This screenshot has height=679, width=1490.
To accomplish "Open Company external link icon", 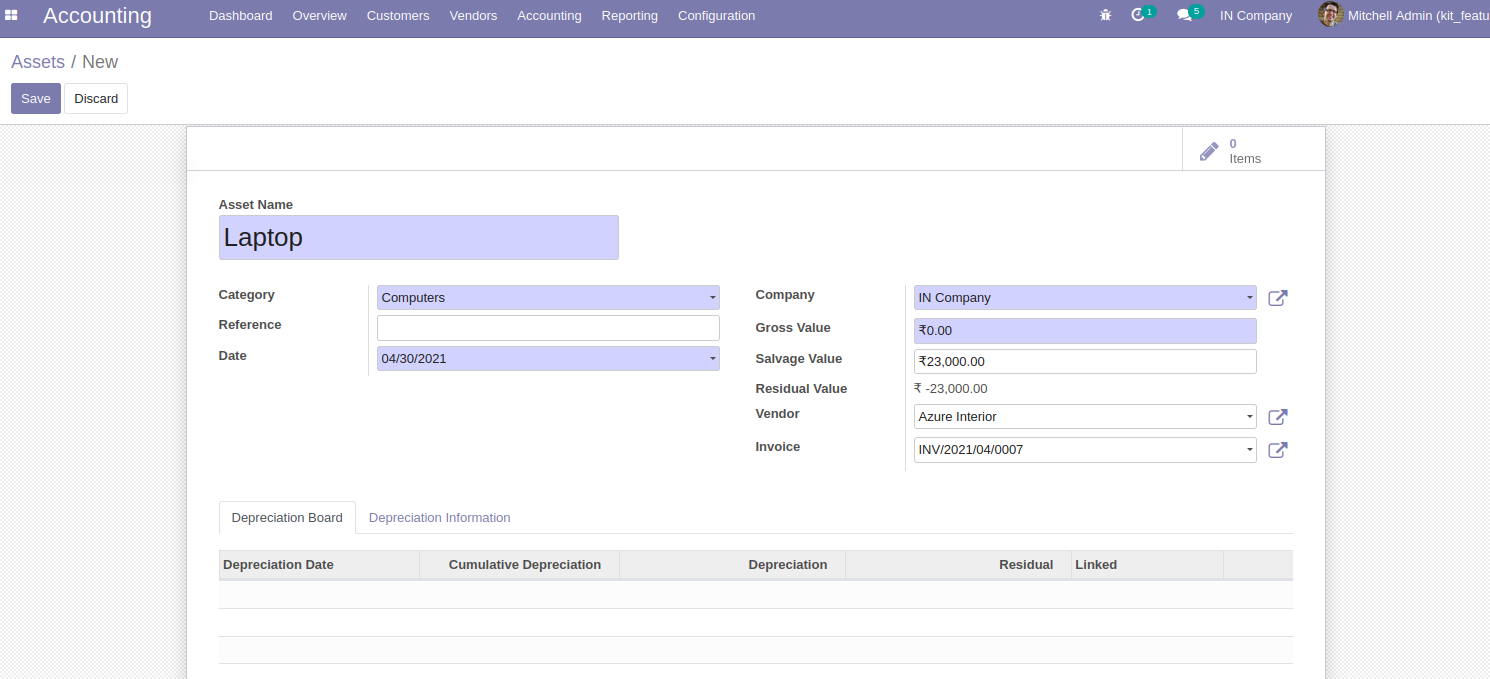I will [x=1277, y=298].
